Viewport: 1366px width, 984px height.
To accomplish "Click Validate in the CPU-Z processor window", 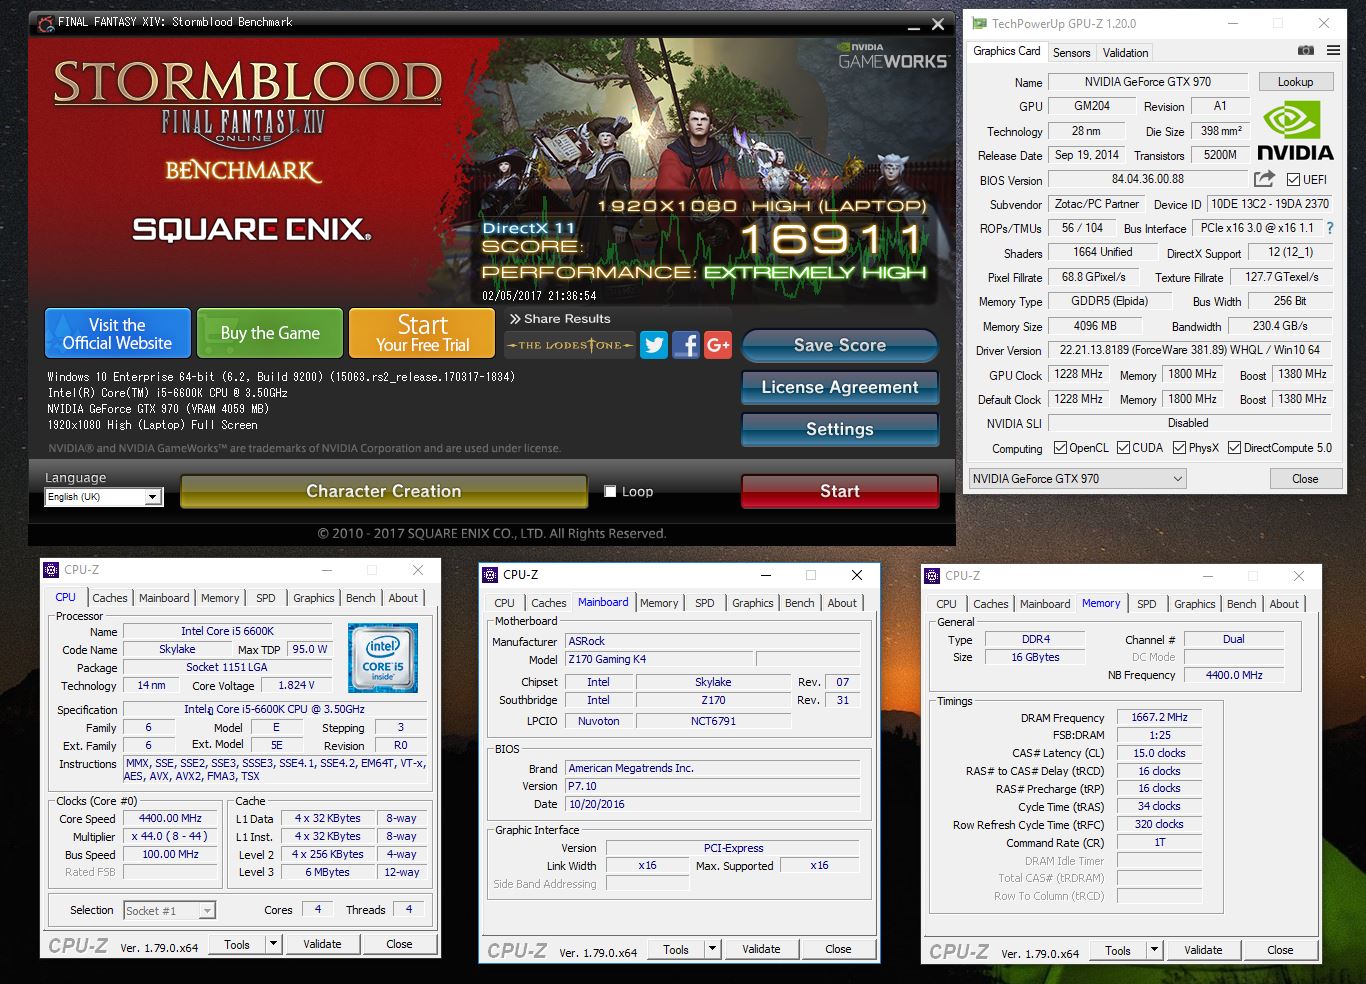I will pos(322,944).
